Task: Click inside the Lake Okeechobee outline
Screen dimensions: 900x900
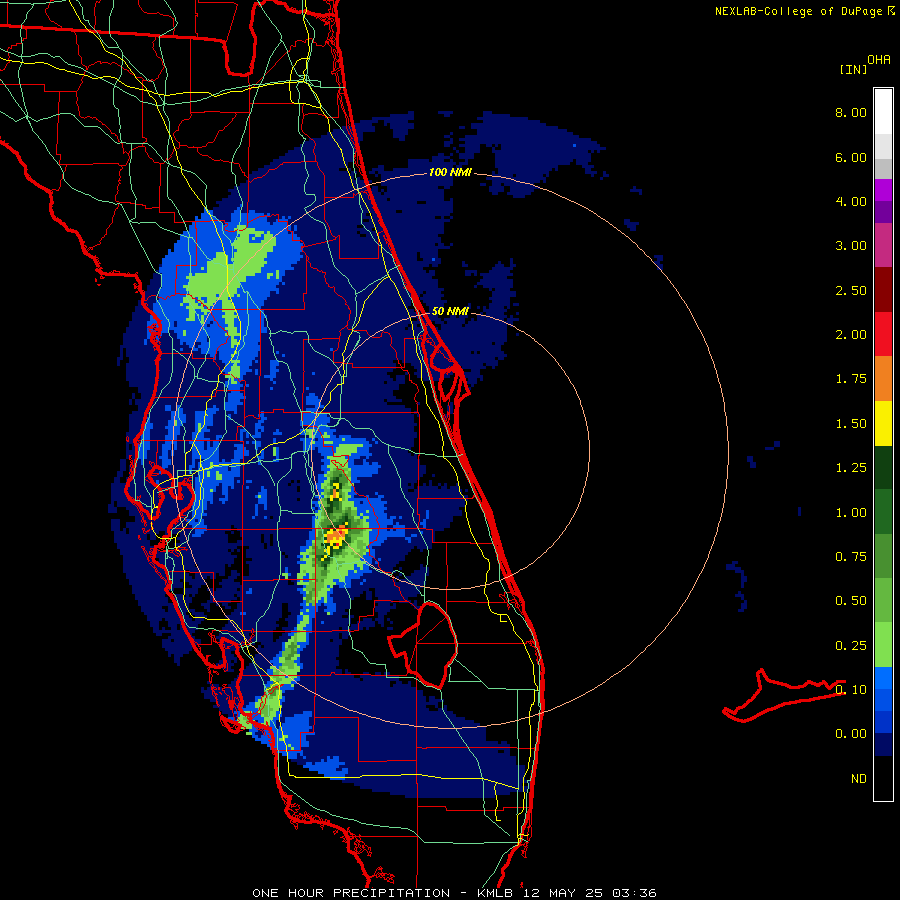Action: click(429, 644)
